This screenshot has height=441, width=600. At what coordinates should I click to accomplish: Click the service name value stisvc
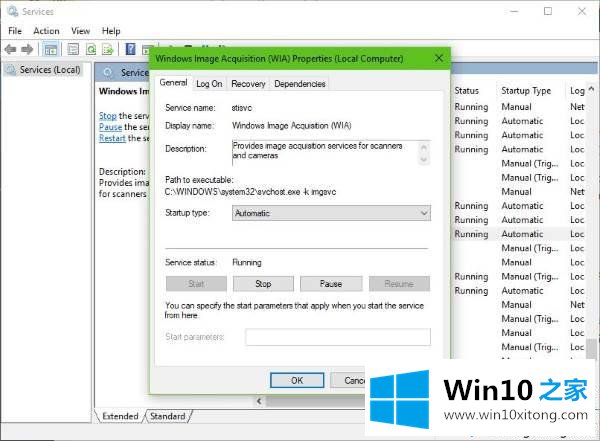[242, 108]
